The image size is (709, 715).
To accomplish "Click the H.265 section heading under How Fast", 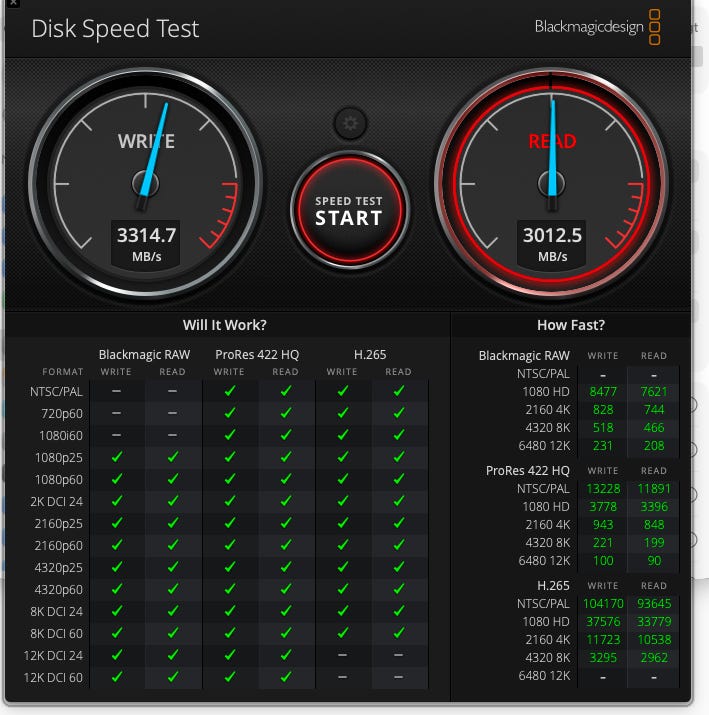I will coord(553,585).
